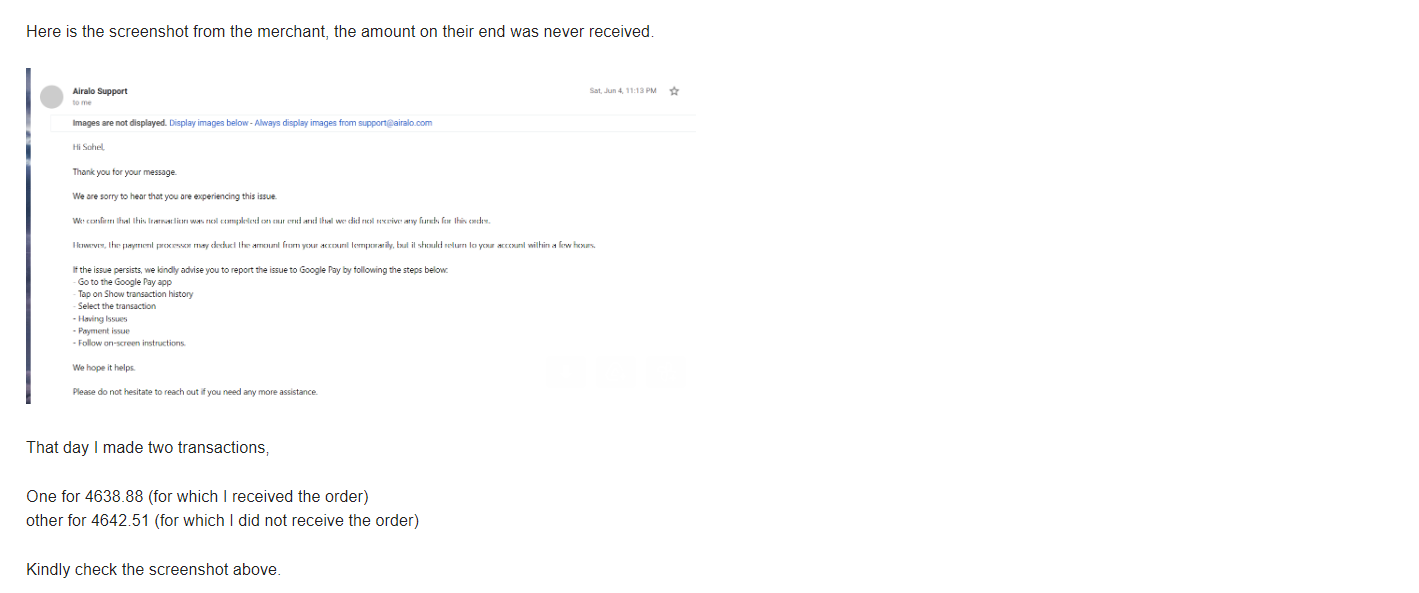Expand the "to me" recipient details
Viewport: 1419px width, 593px height.
click(82, 102)
